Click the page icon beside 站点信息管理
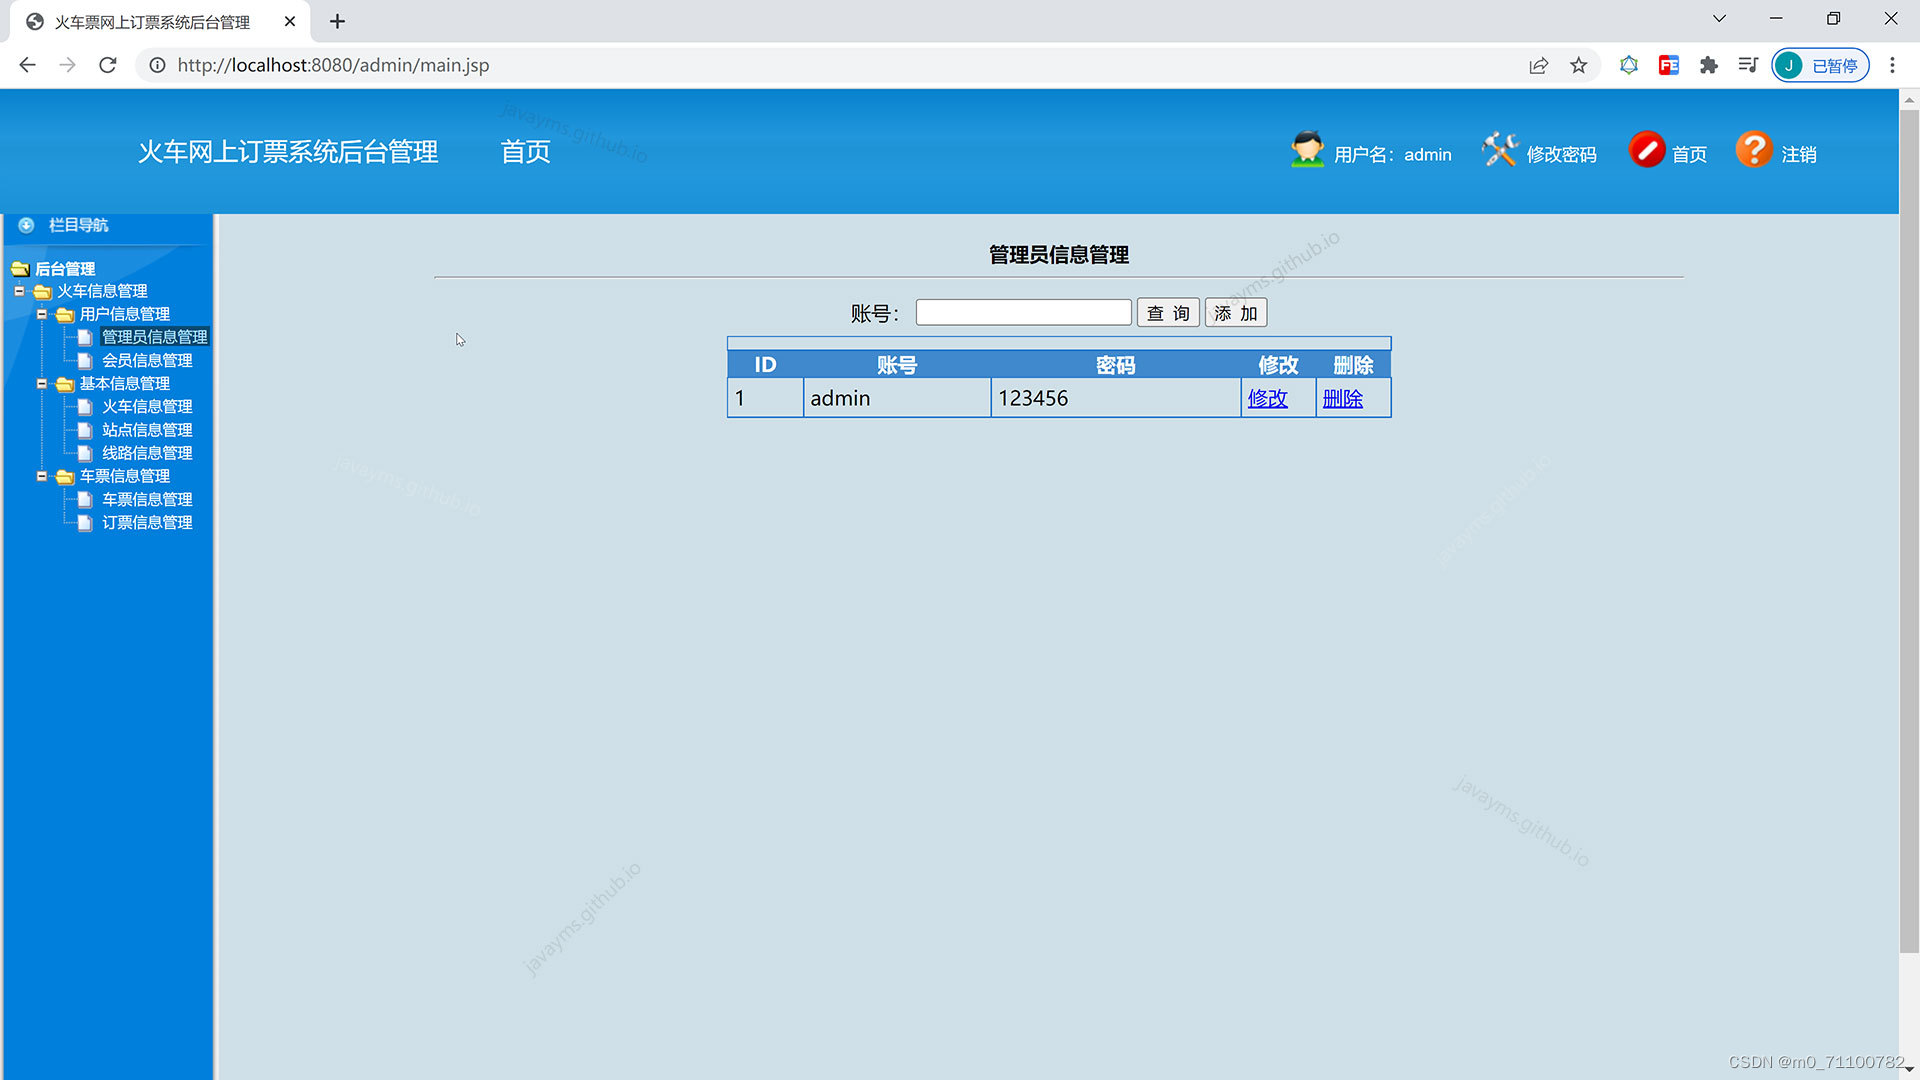Screen dimensions: 1920x1080 85,430
